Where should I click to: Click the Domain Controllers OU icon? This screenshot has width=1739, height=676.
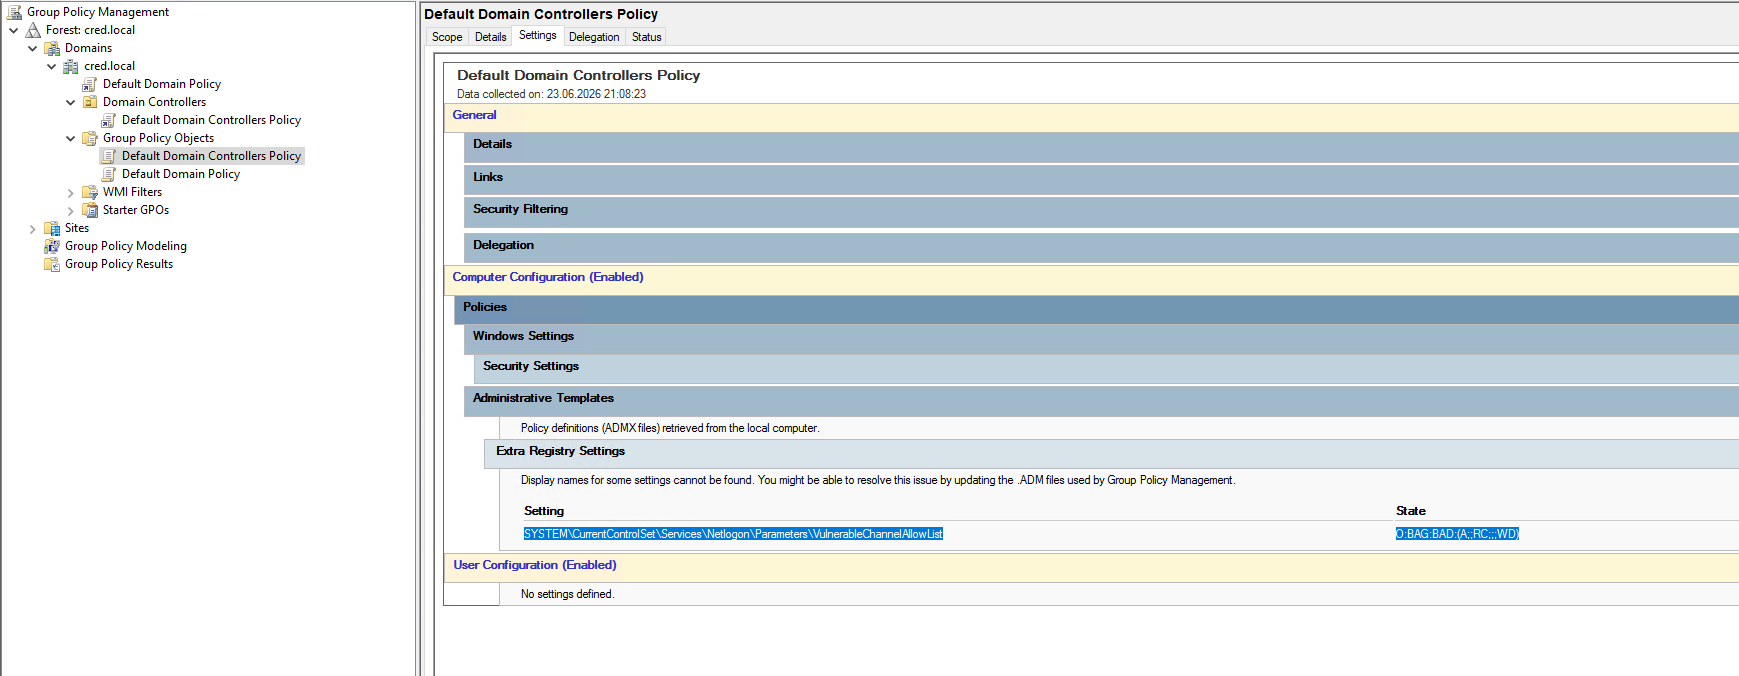(90, 102)
